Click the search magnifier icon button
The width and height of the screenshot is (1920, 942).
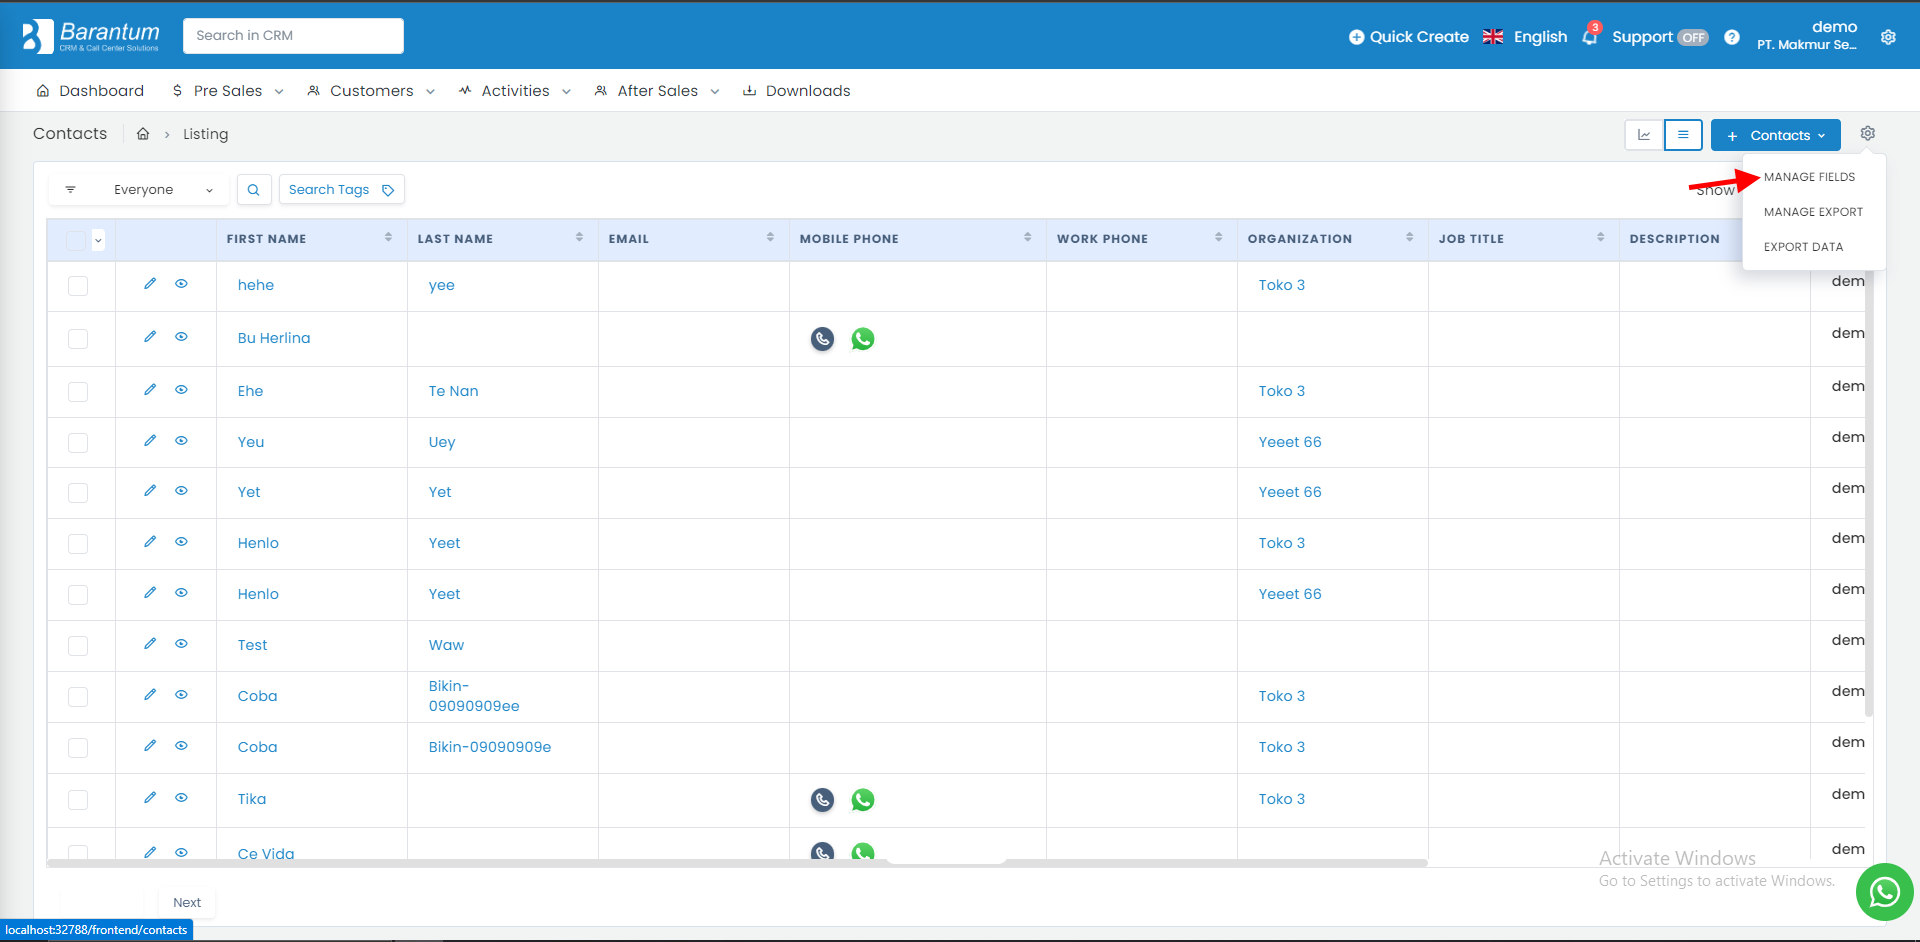(x=254, y=190)
